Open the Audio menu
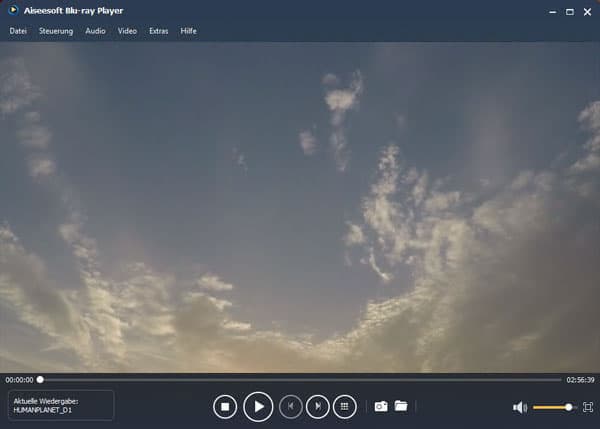 [95, 31]
